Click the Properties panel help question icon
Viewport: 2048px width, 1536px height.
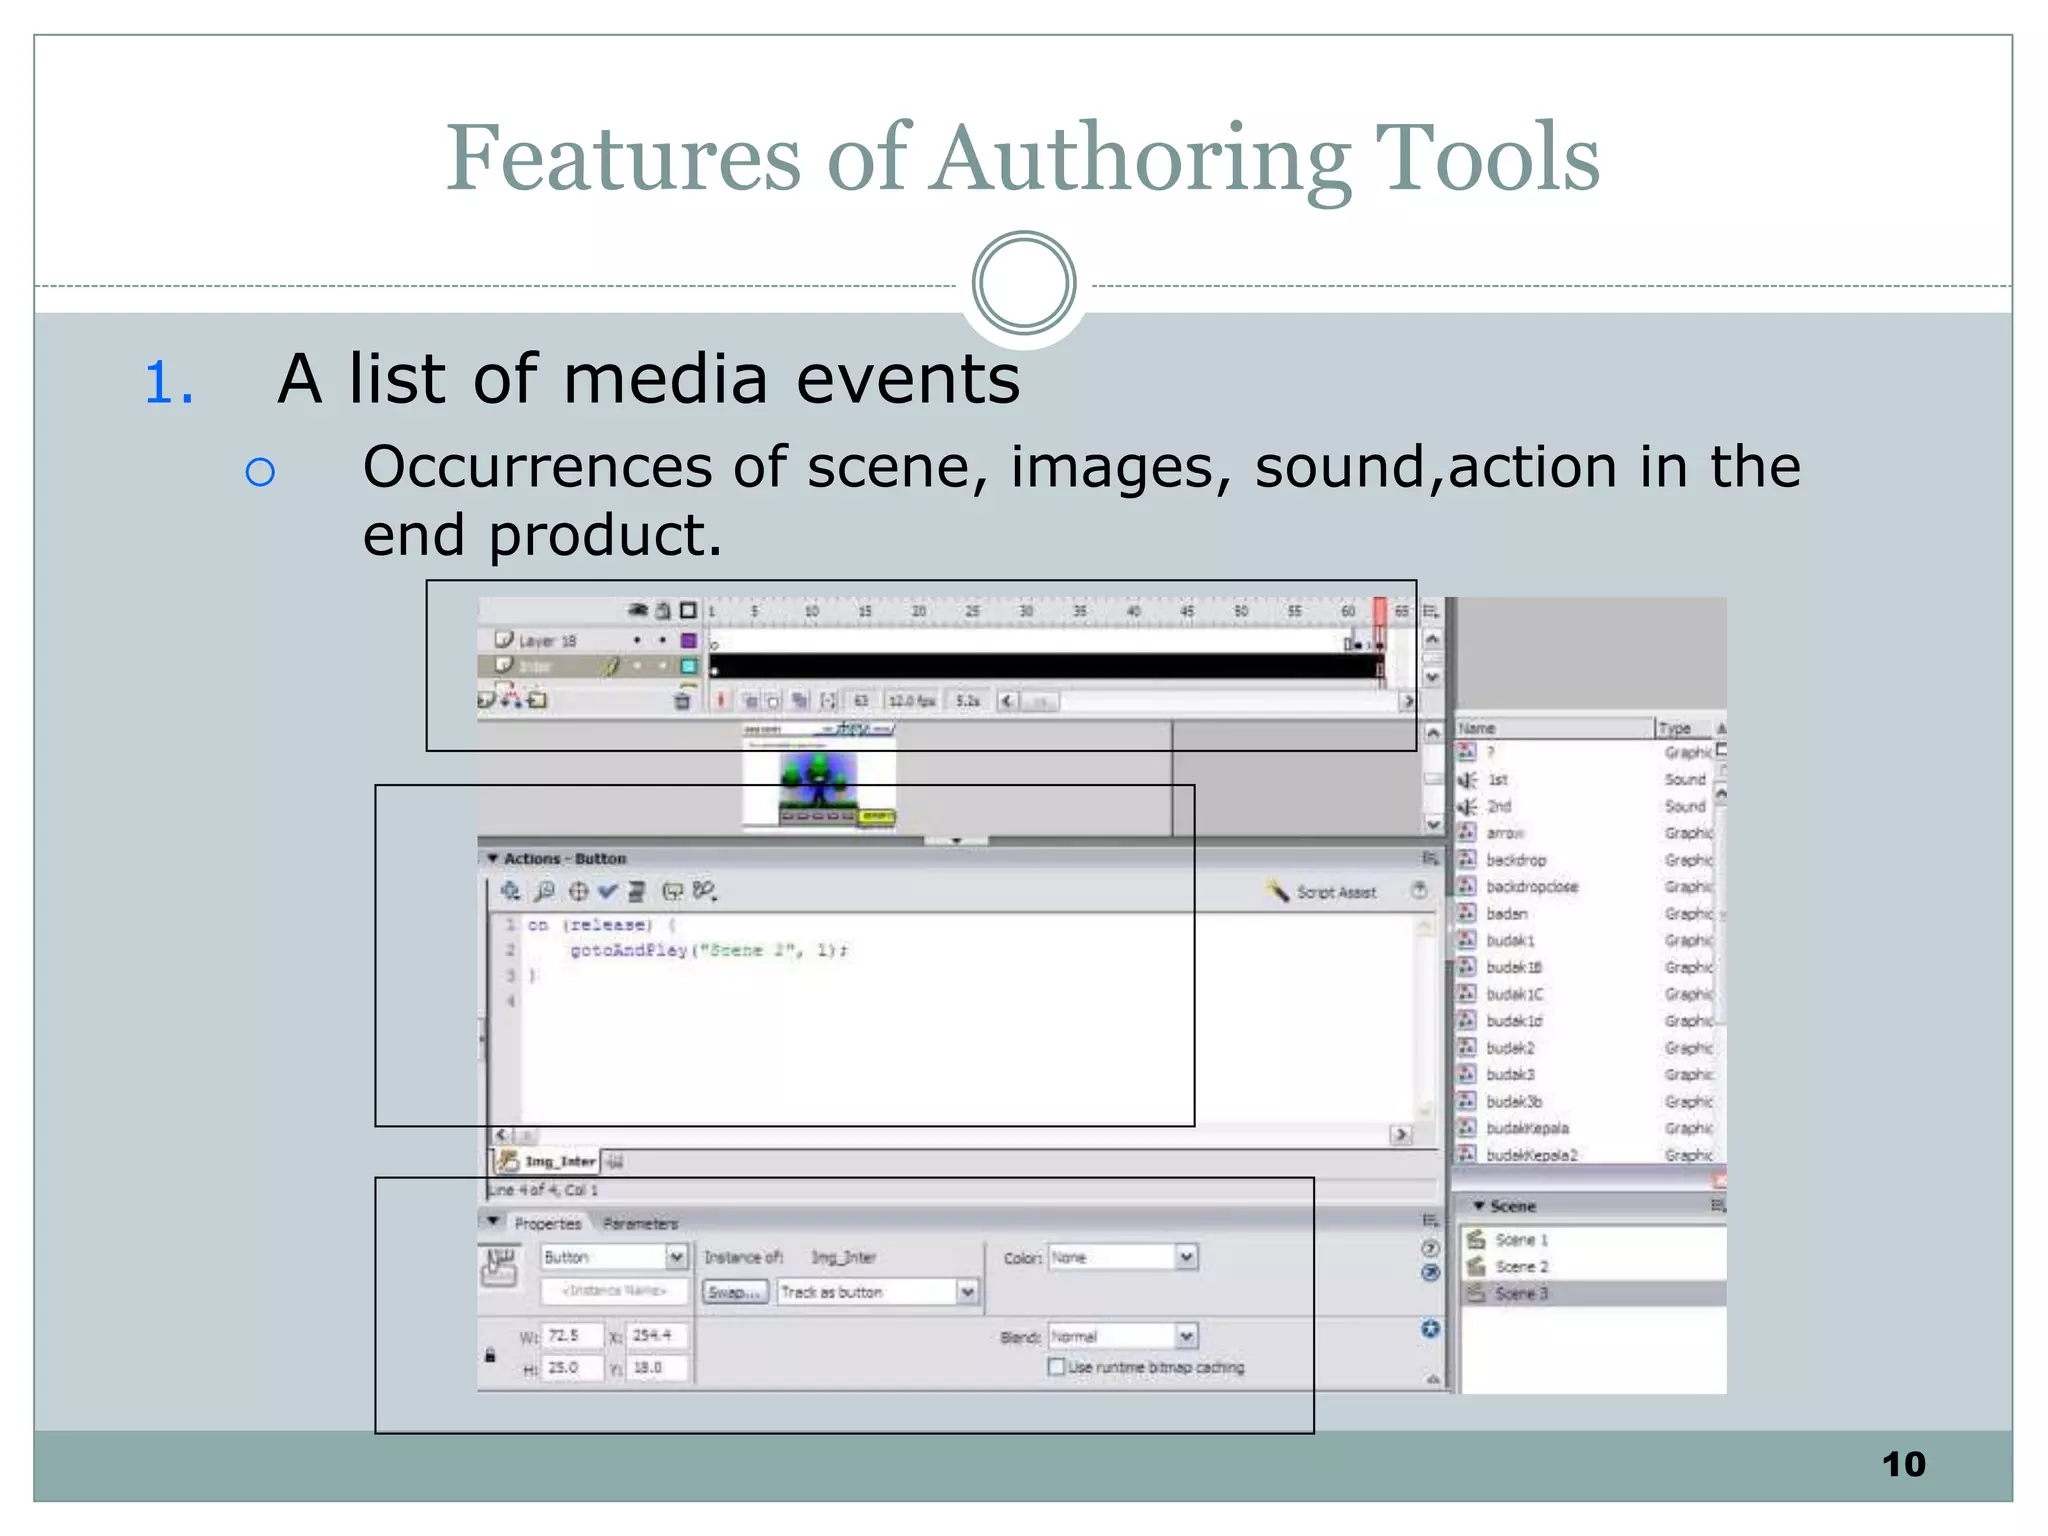1431,1248
